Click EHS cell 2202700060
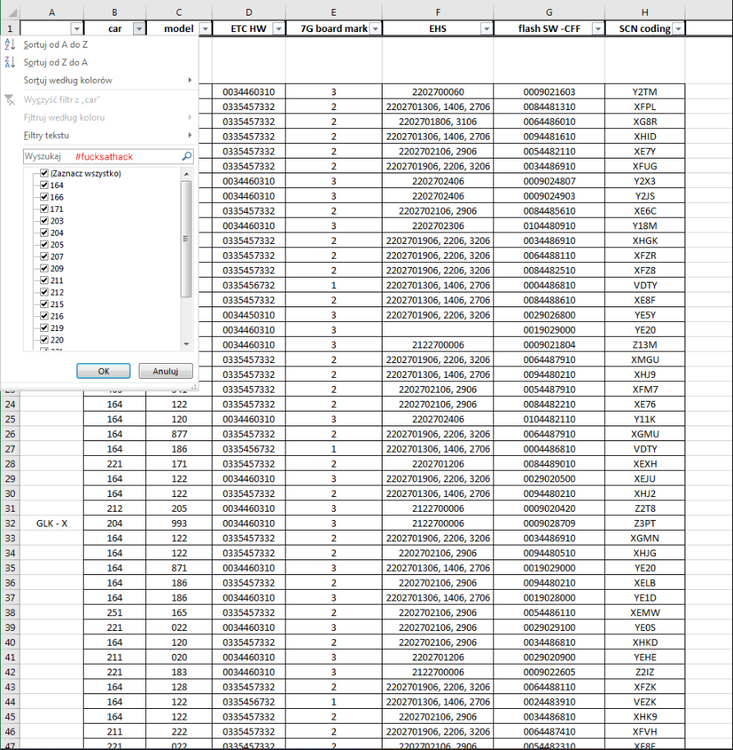The image size is (733, 750). click(438, 92)
